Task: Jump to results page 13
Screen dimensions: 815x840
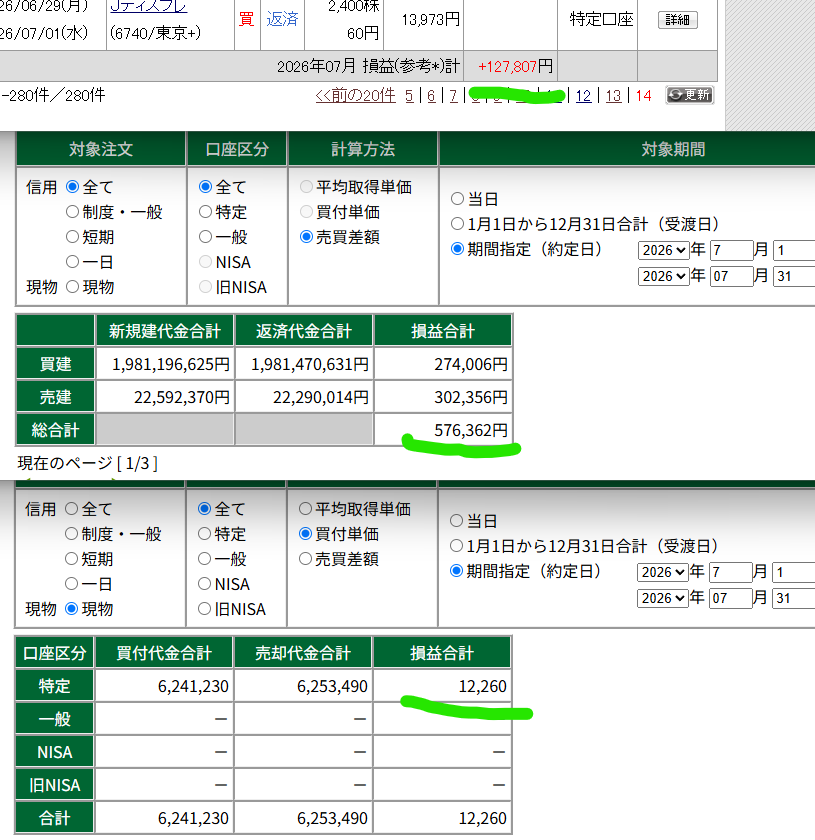Action: point(614,96)
